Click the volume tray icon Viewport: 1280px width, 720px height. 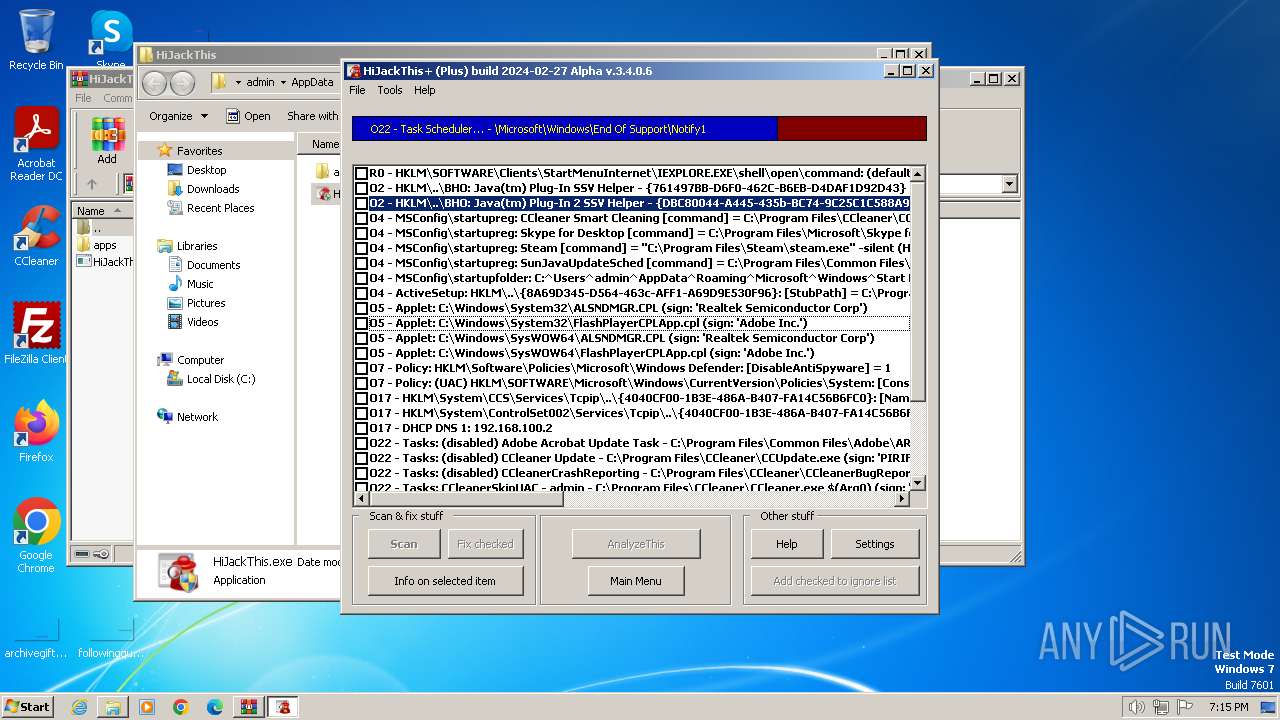[x=1136, y=707]
